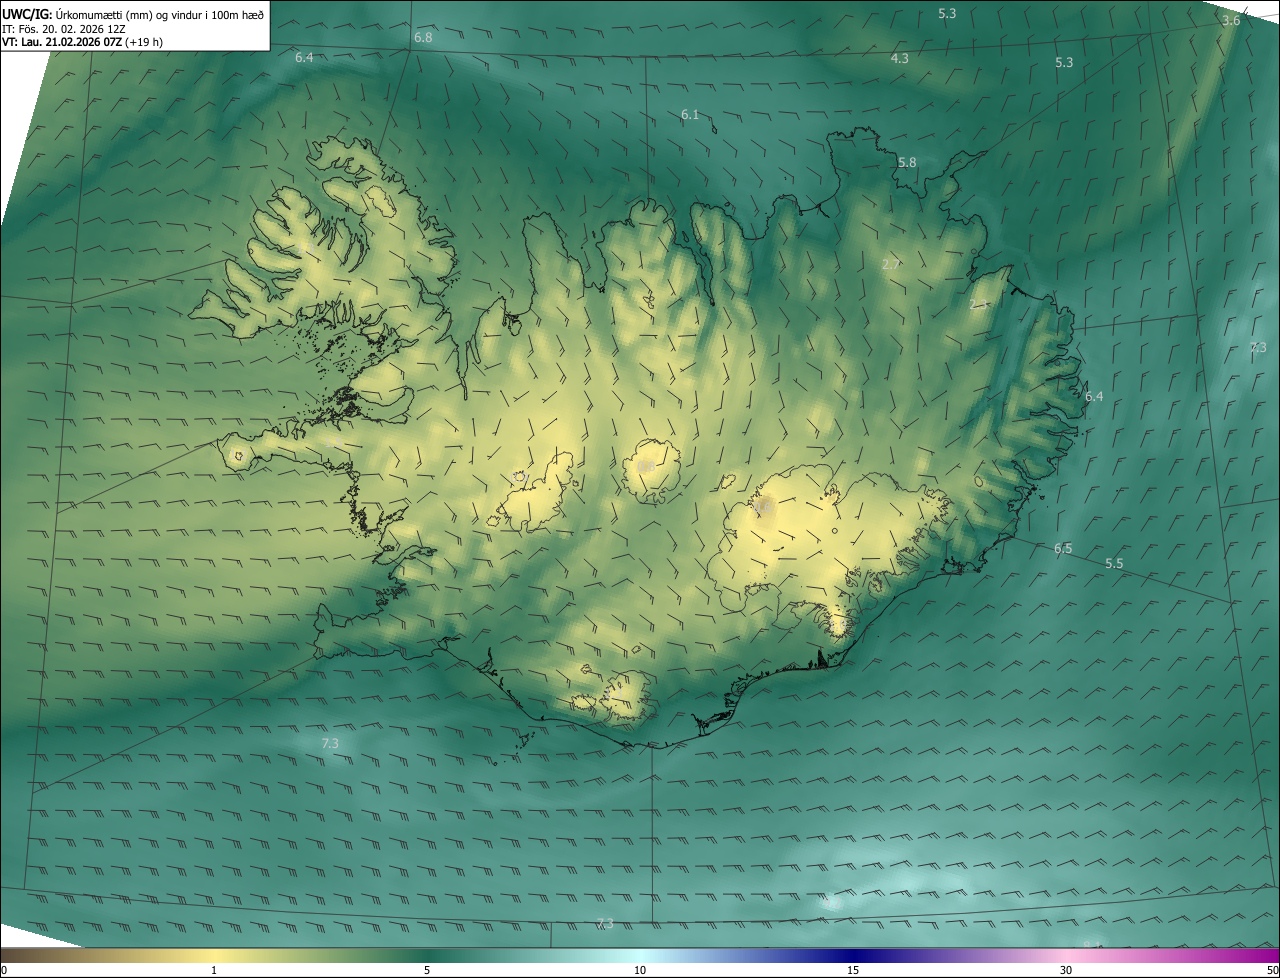
Task: Click the 6.4 value off the east coast
Action: click(x=1094, y=396)
